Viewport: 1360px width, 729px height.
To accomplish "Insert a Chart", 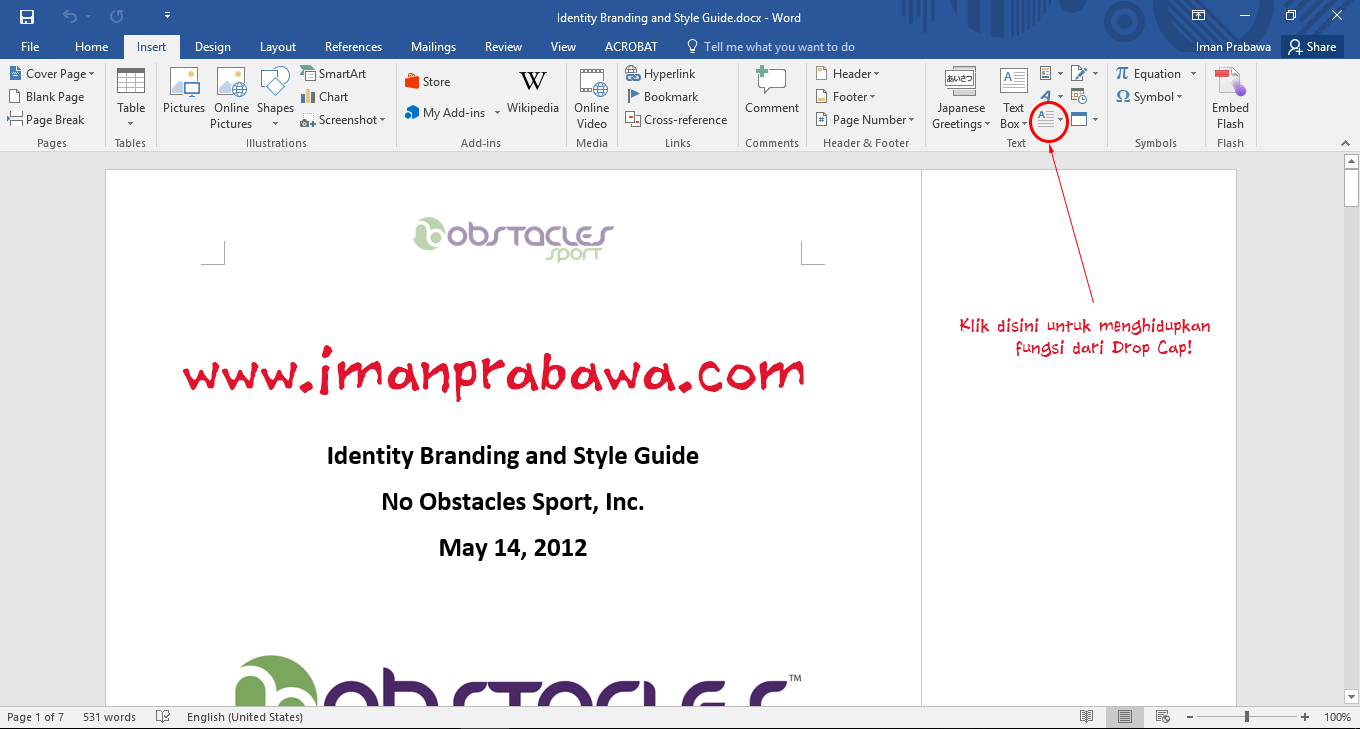I will coord(325,96).
